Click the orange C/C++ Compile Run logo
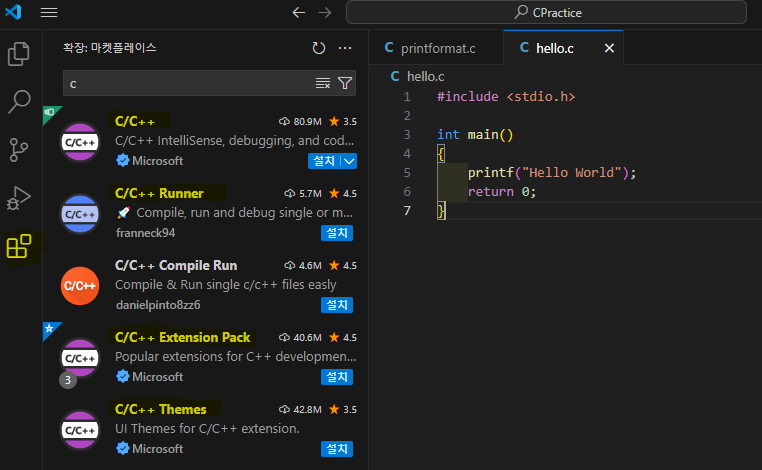762x470 pixels. point(80,286)
